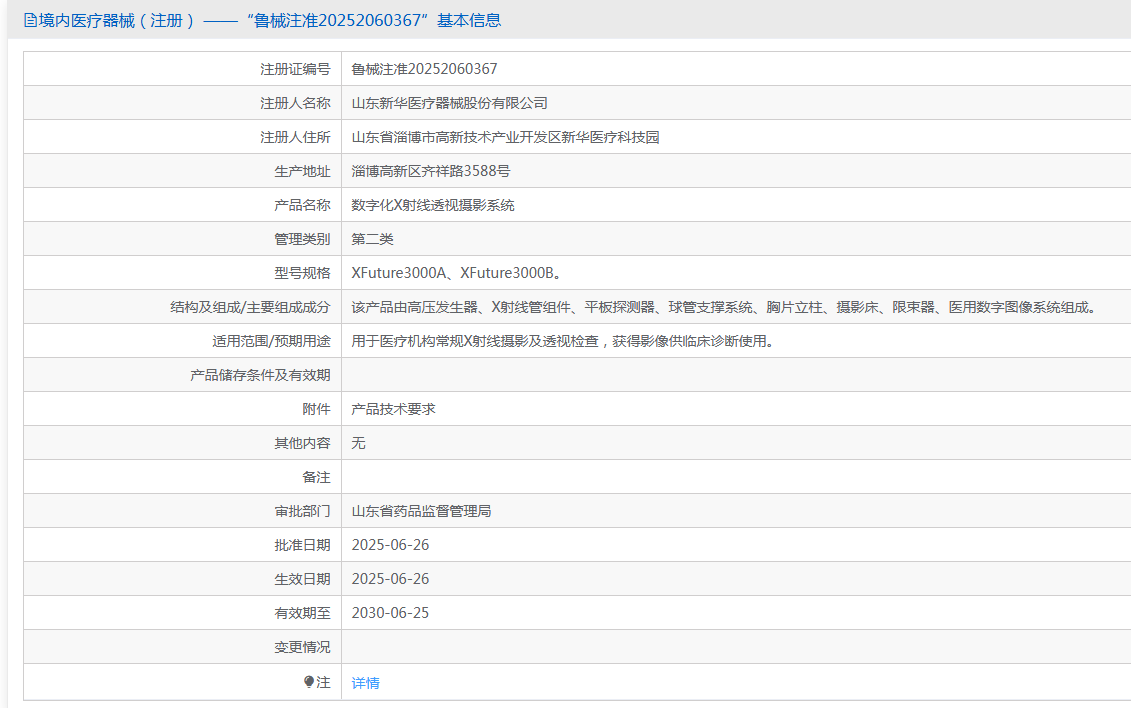Screen dimensions: 1131x708
Task: Open the 详情 link in the 注 row
Action: tap(365, 683)
